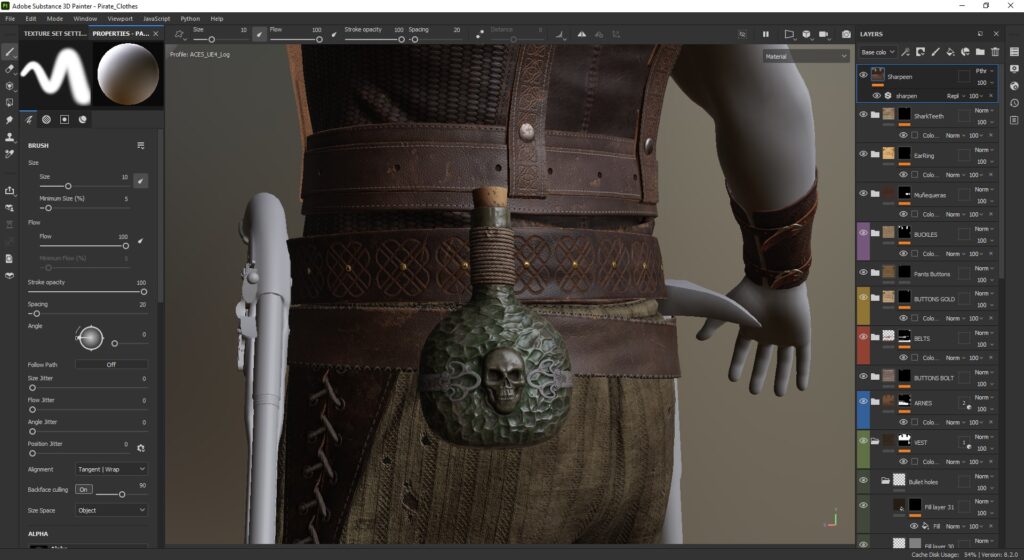Image resolution: width=1024 pixels, height=560 pixels.
Task: Select the Smudge tool
Action: pos(9,119)
